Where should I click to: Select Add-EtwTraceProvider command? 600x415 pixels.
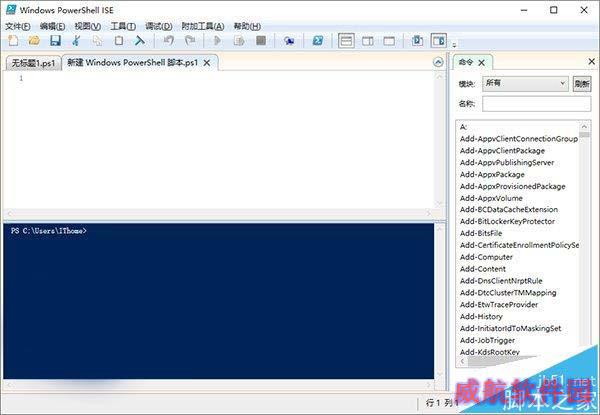[499, 304]
